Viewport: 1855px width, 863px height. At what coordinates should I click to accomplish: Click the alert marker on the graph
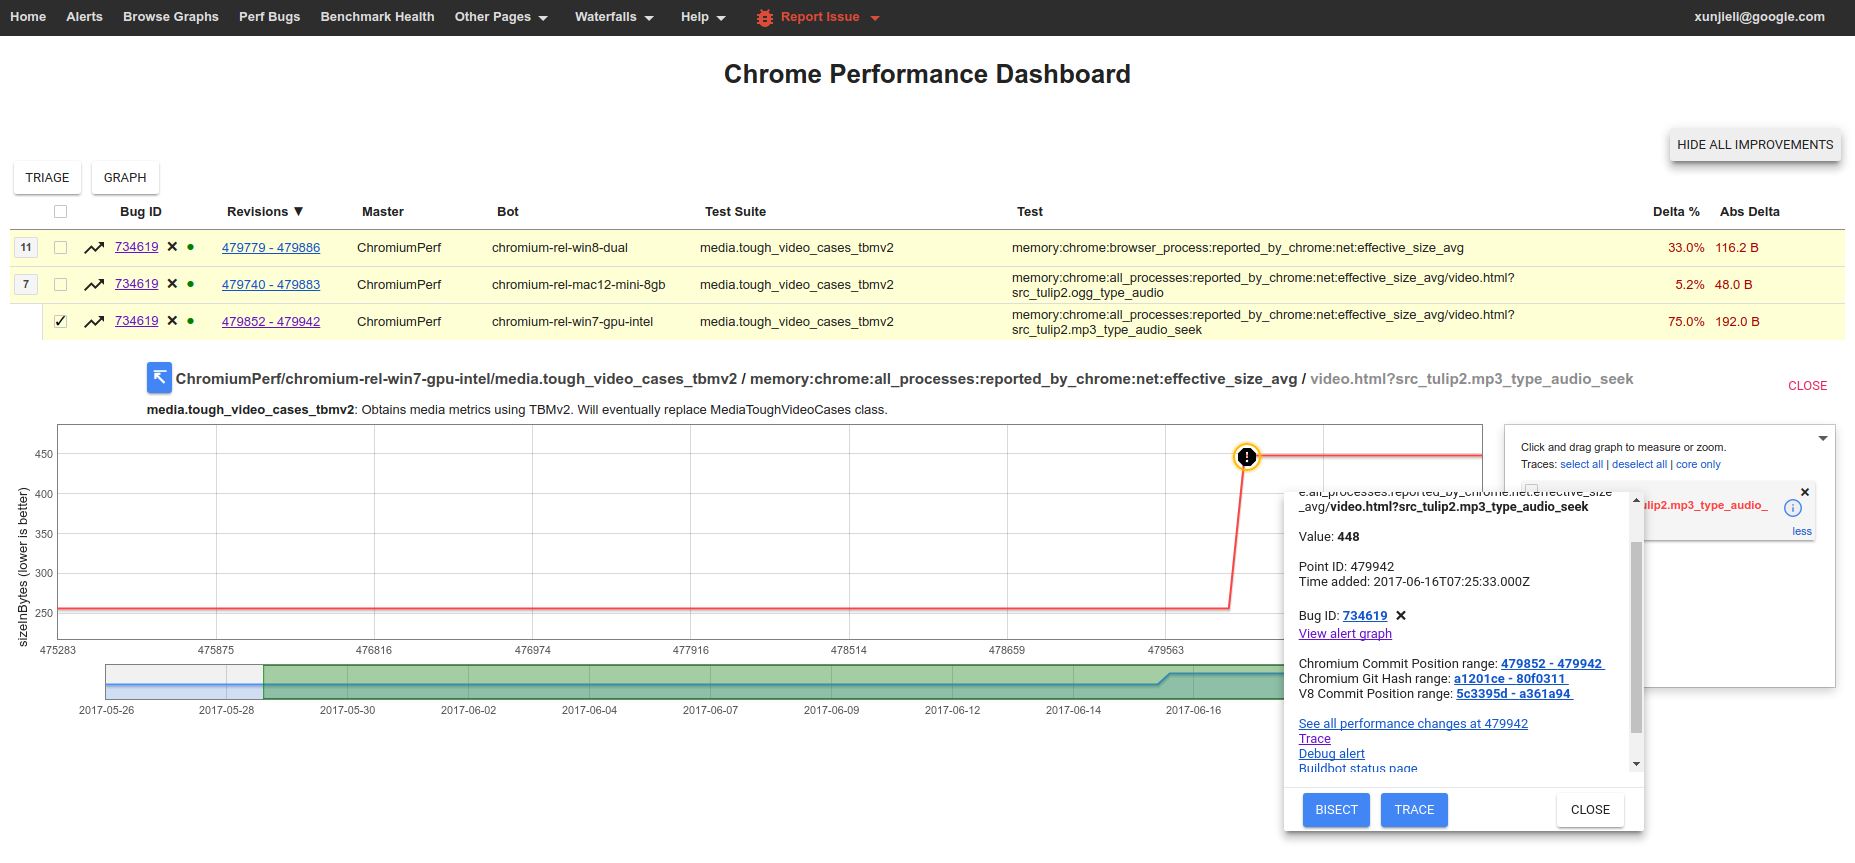(1247, 457)
